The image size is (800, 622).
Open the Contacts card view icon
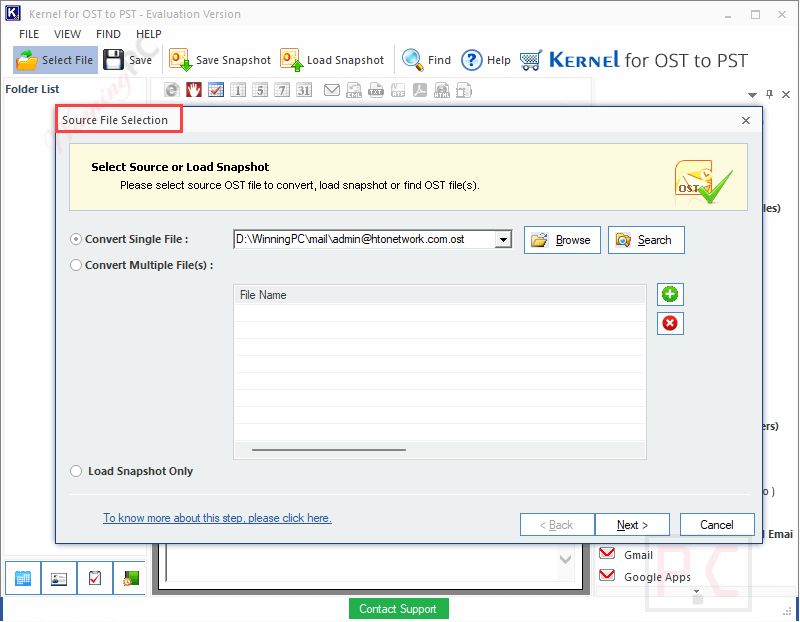coord(59,578)
